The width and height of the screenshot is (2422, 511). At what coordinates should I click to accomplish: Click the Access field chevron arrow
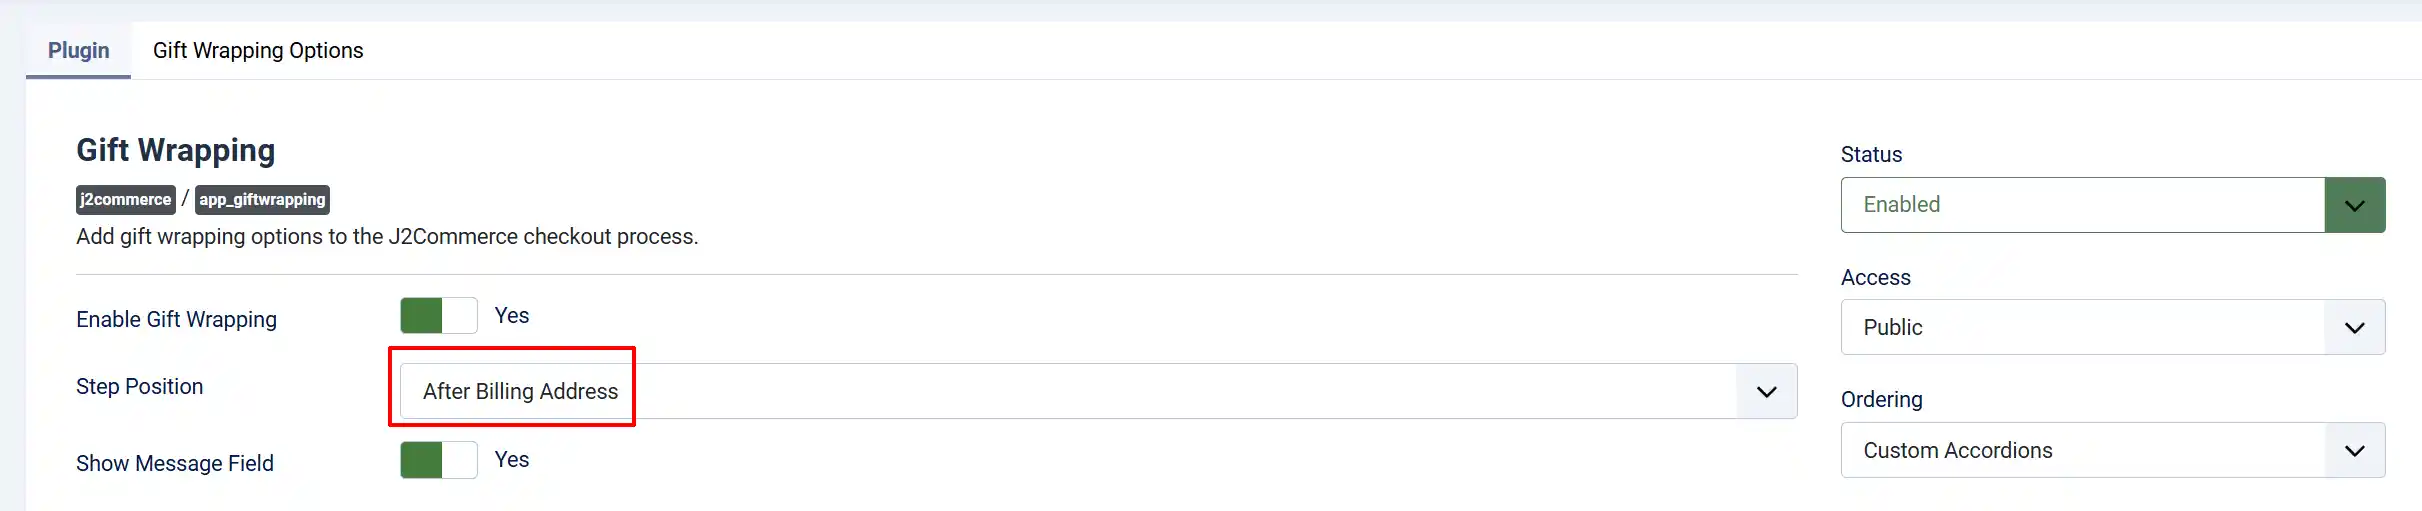coord(2355,328)
